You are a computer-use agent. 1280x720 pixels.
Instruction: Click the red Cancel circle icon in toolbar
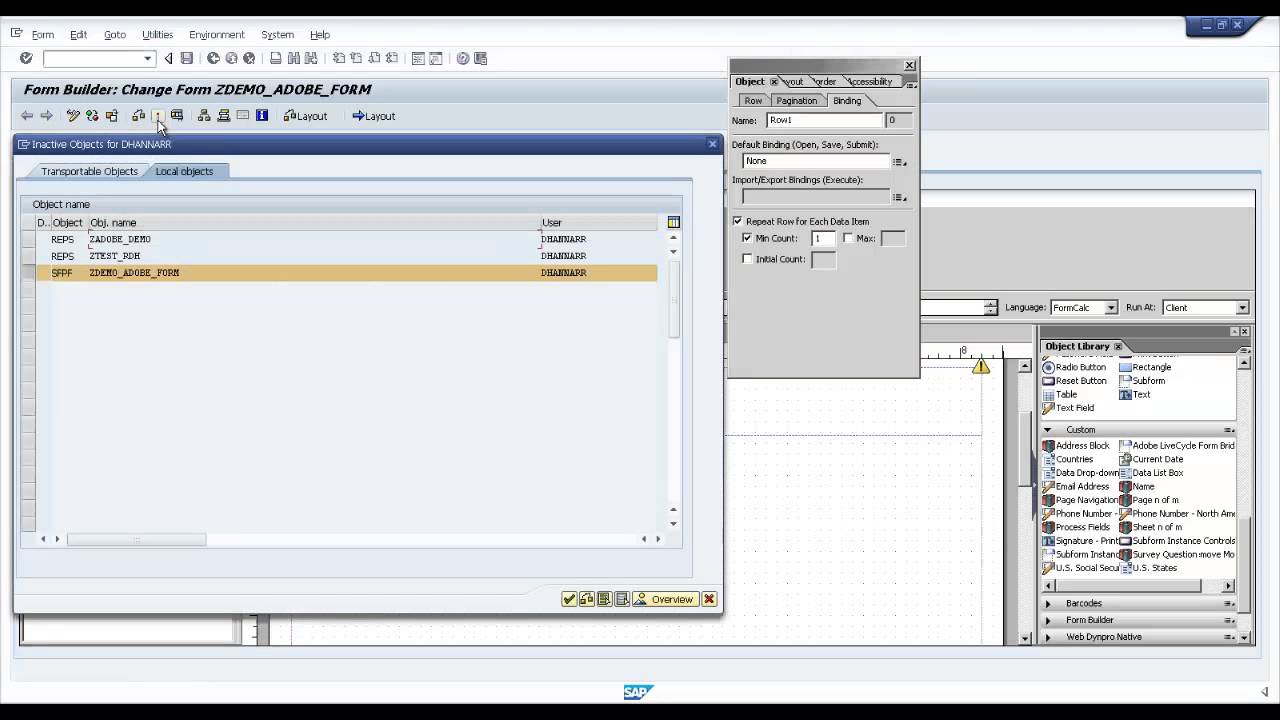[249, 58]
